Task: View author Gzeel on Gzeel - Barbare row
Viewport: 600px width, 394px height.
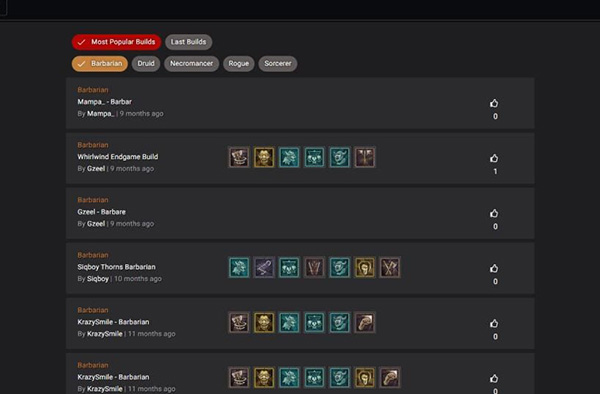Action: [96, 224]
